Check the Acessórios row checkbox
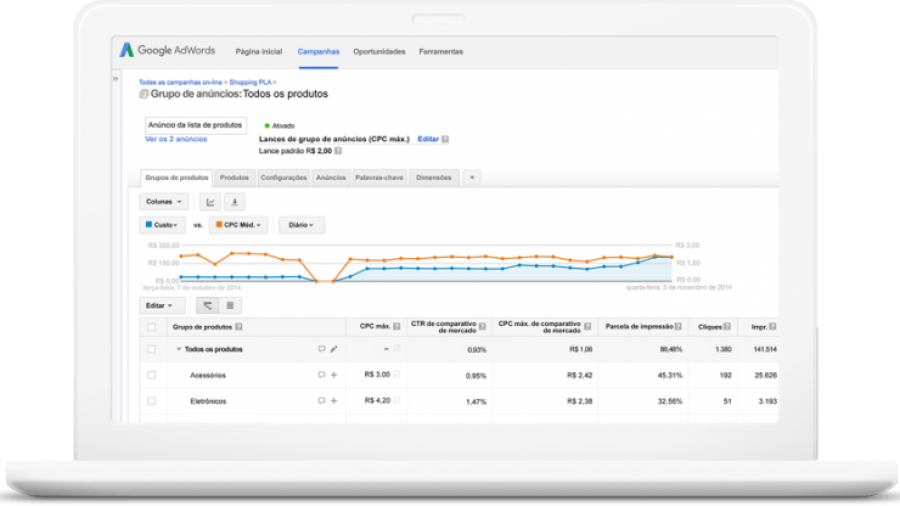This screenshot has height=506, width=900. point(152,375)
